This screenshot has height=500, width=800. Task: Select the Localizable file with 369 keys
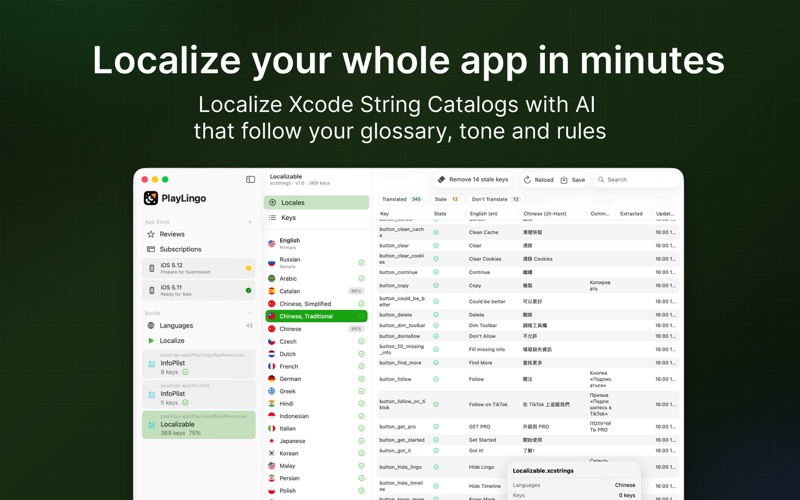pyautogui.click(x=198, y=425)
